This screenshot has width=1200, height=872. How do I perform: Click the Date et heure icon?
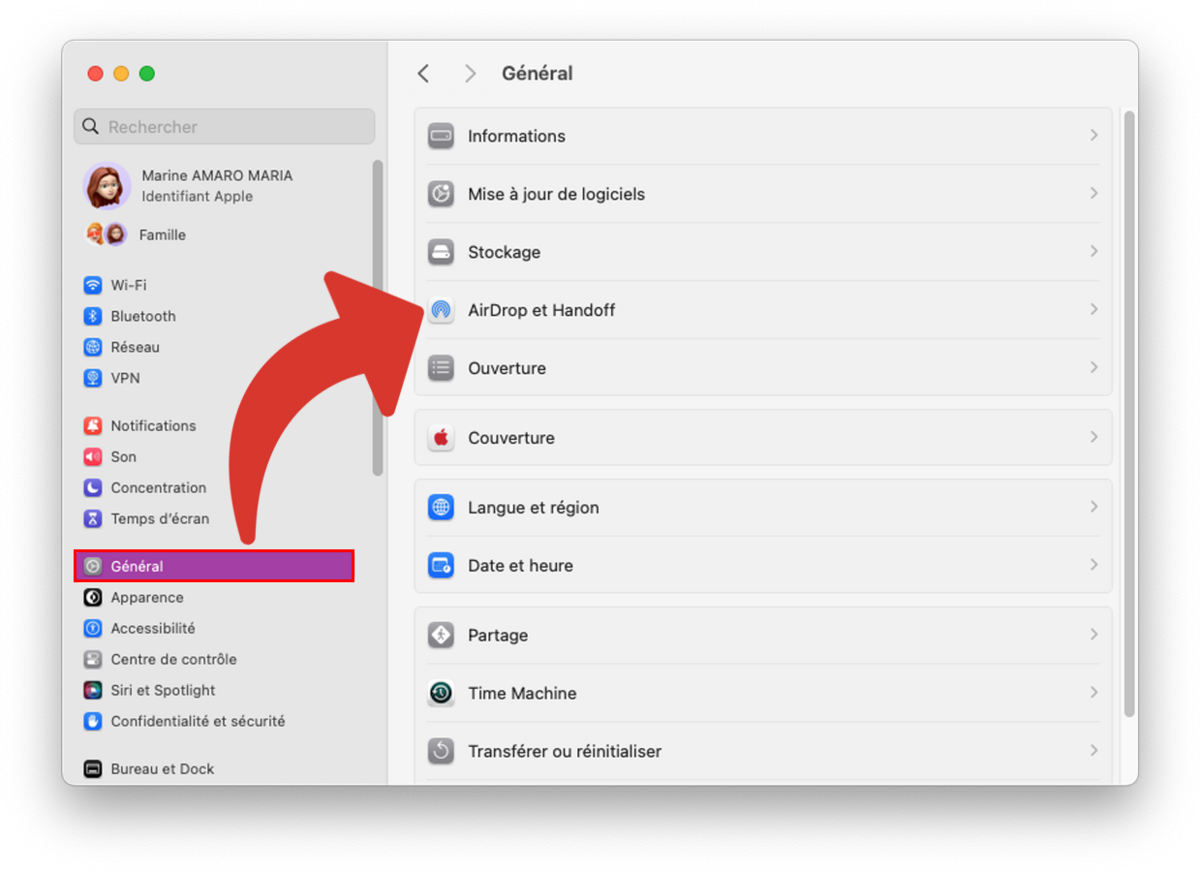pyautogui.click(x=441, y=566)
